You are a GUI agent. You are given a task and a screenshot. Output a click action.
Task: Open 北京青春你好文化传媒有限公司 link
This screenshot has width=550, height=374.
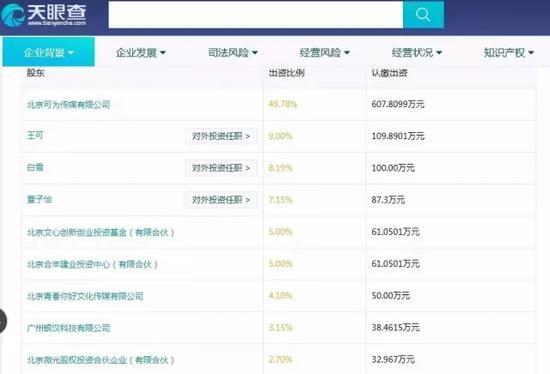coord(85,296)
